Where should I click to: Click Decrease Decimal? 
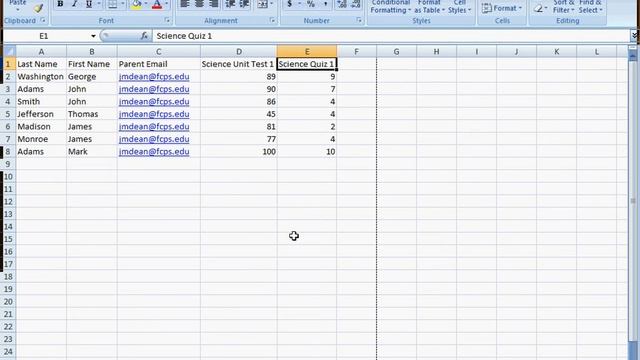[x=356, y=4]
